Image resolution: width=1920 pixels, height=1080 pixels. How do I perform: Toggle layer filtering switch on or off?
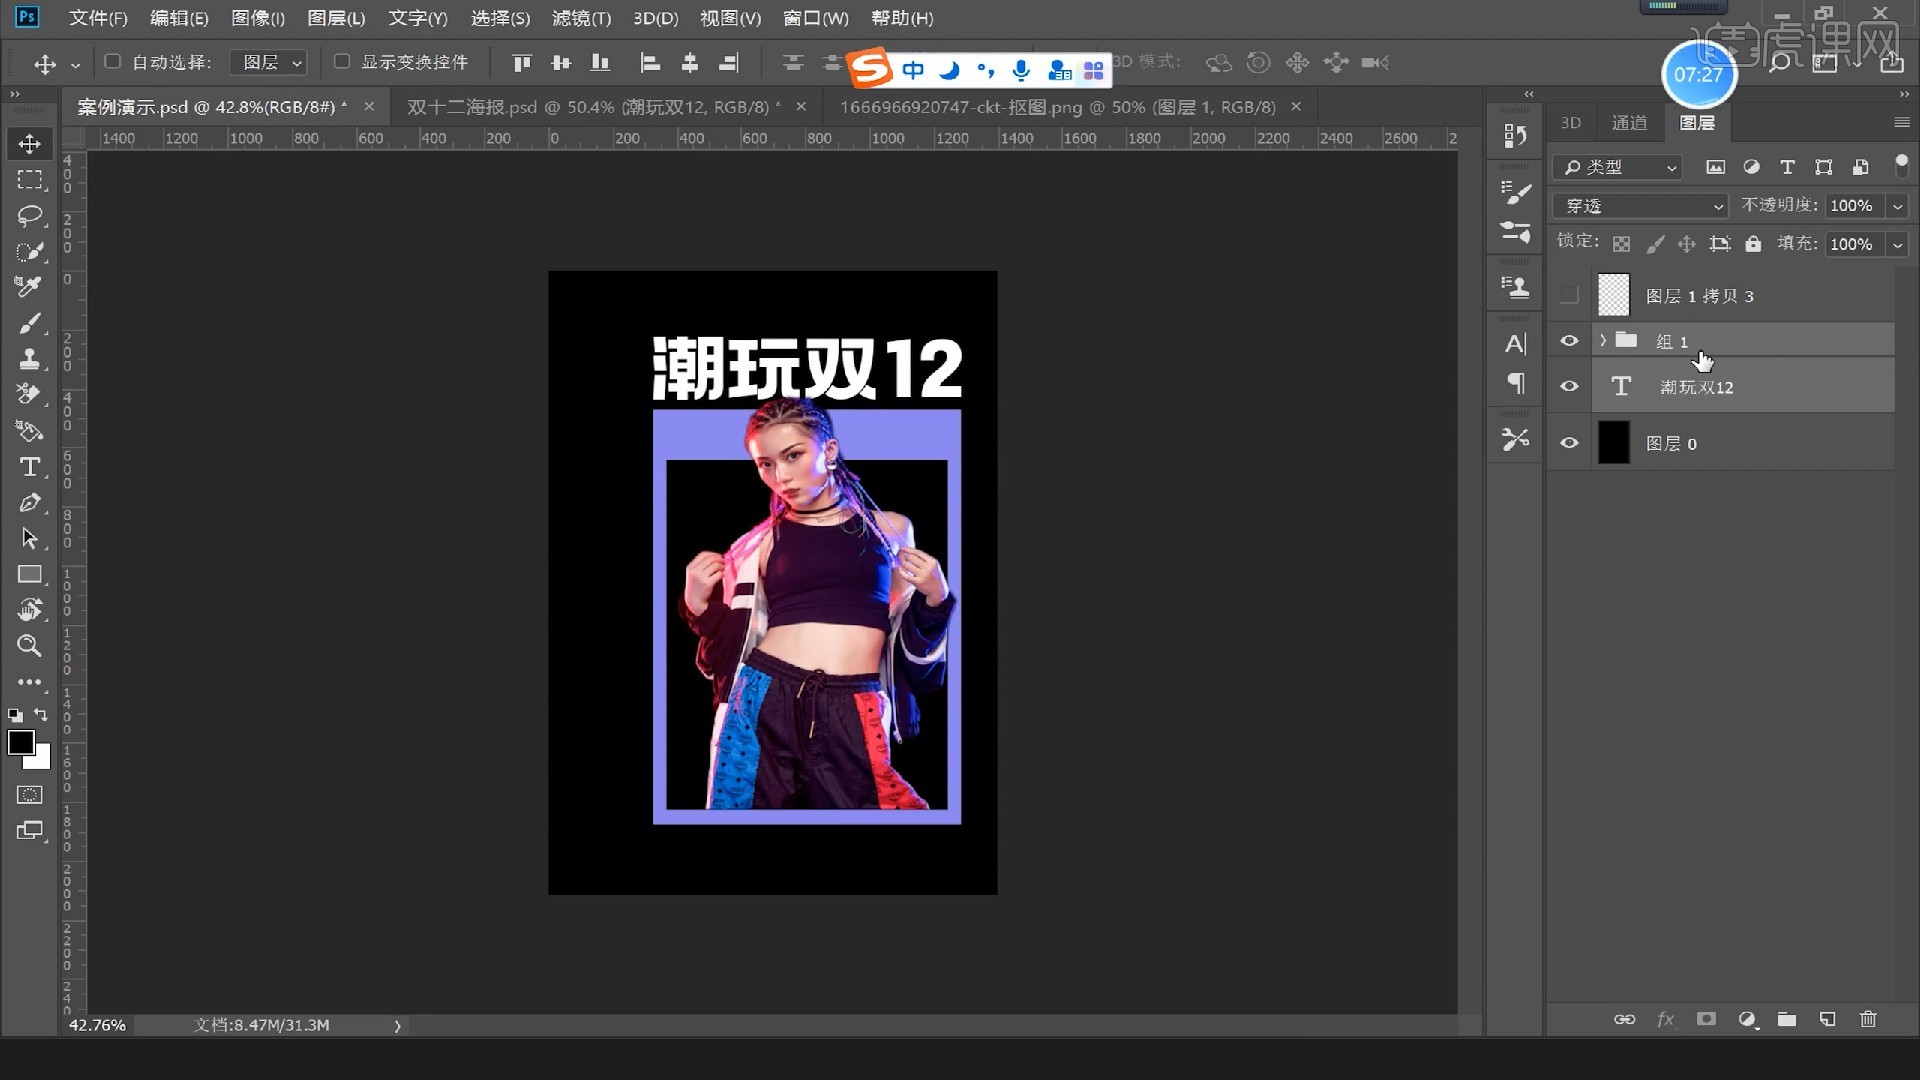1901,166
